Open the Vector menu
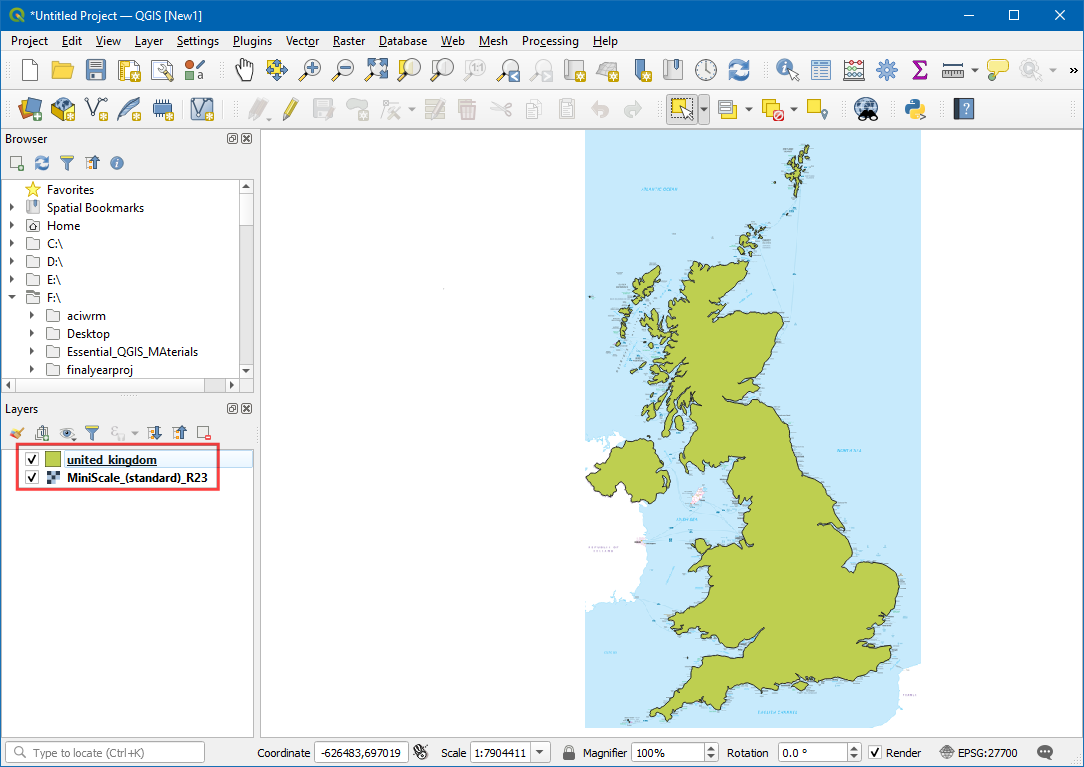1084x767 pixels. point(302,41)
